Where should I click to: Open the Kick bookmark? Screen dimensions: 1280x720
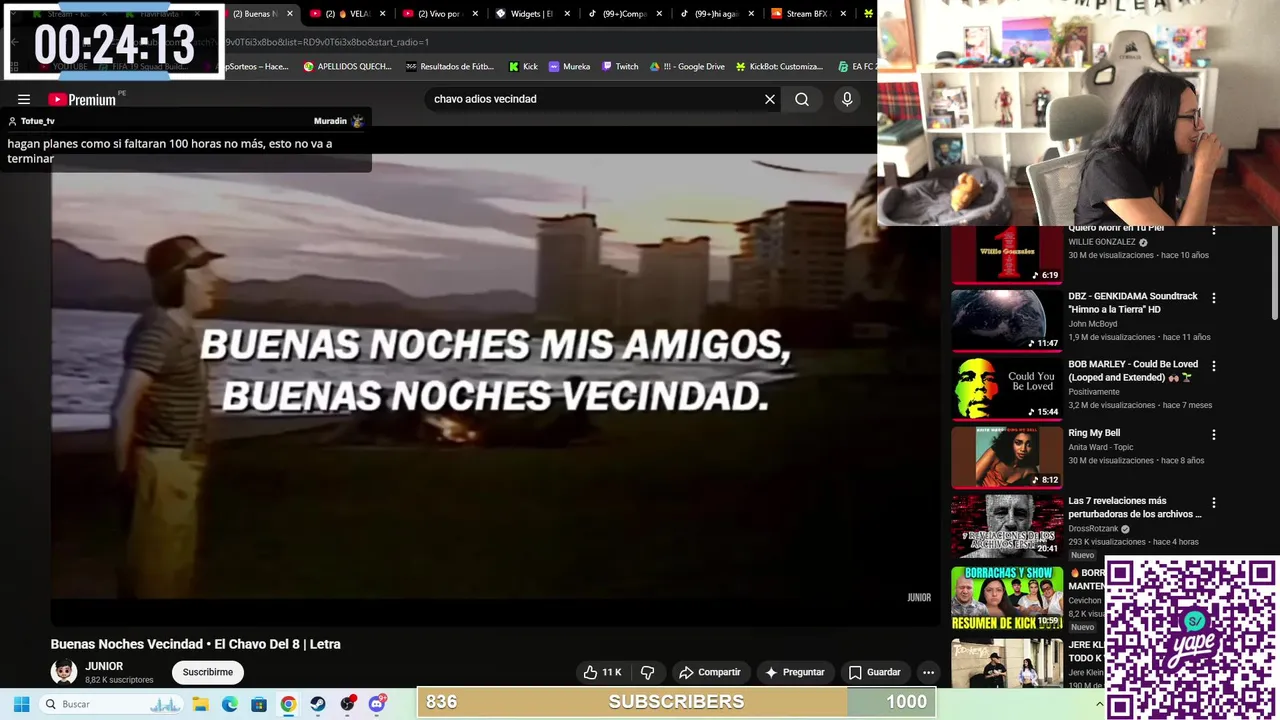523,67
